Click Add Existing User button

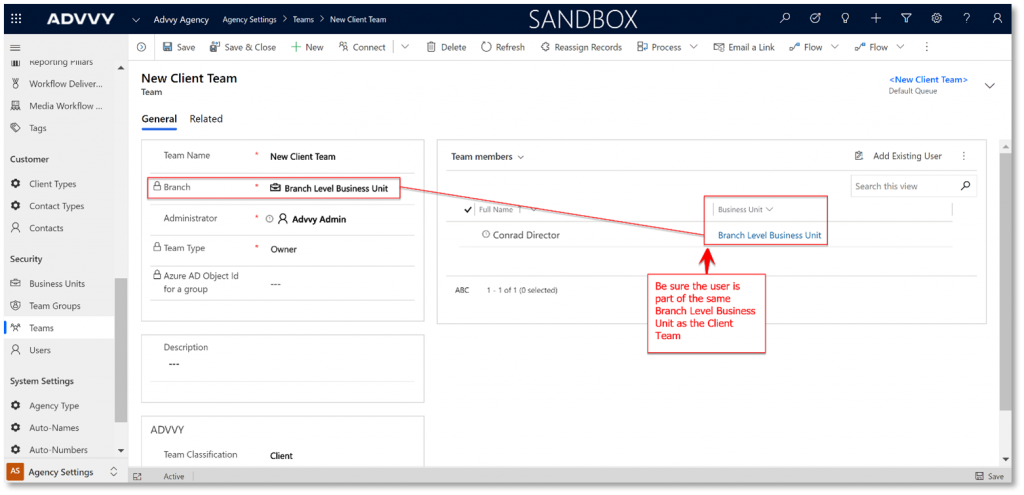(x=898, y=156)
